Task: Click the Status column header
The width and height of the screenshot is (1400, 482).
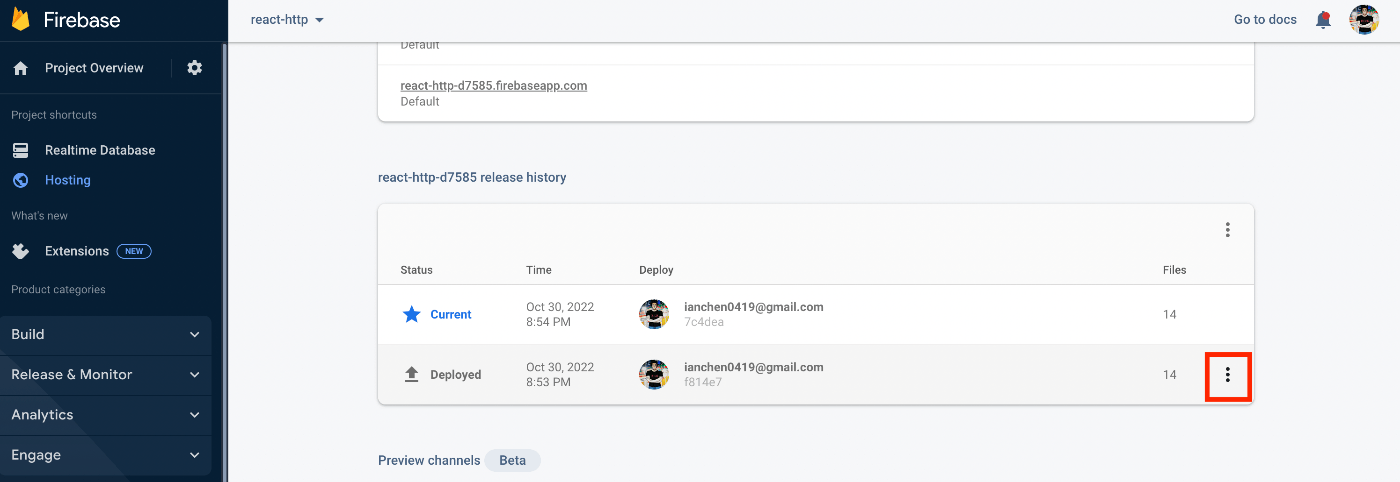Action: 417,270
